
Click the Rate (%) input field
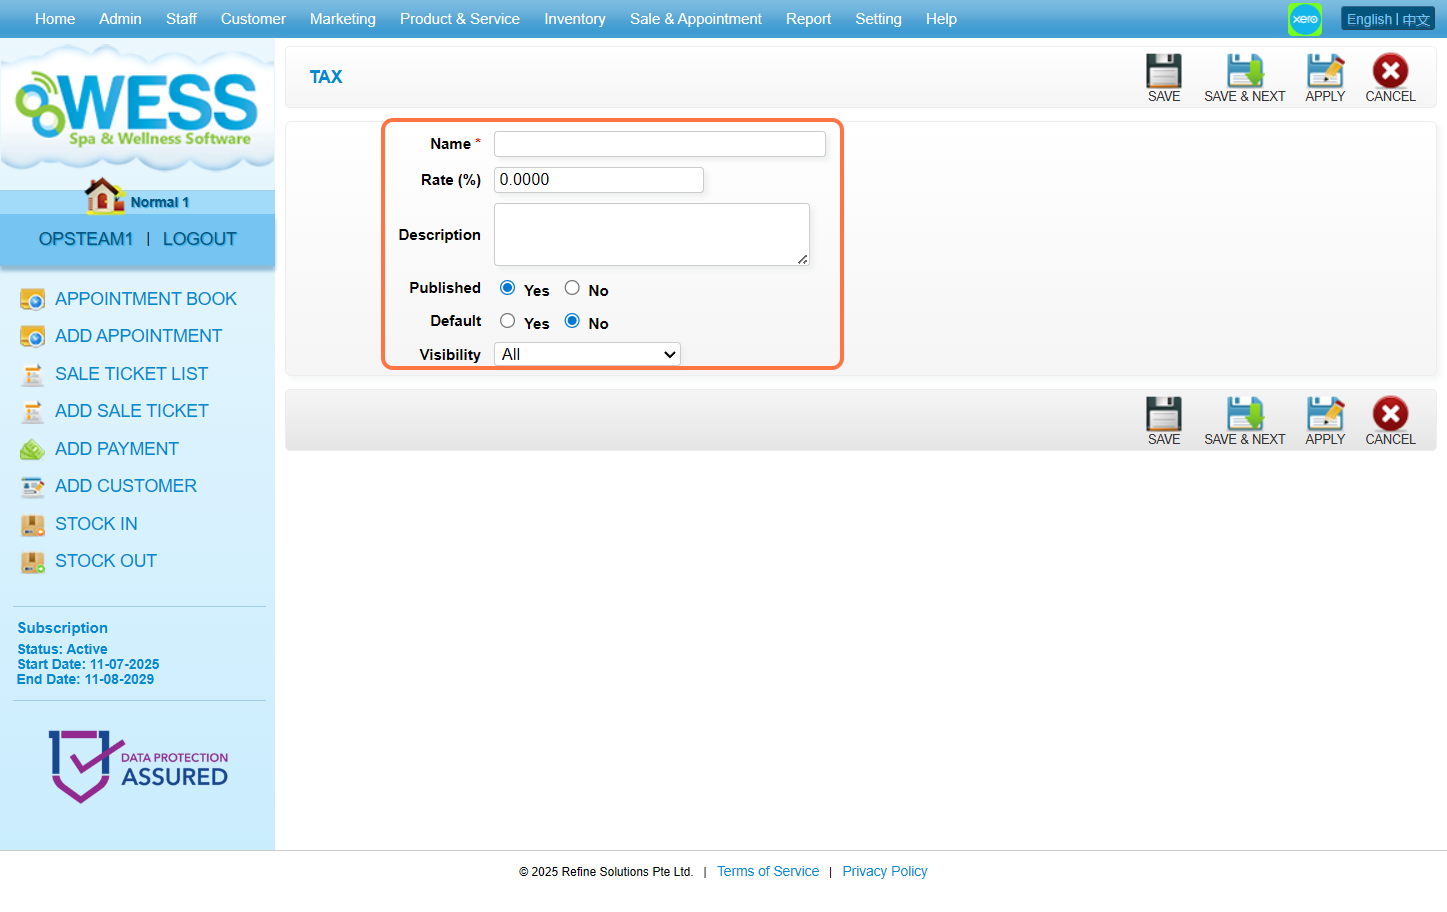(598, 180)
